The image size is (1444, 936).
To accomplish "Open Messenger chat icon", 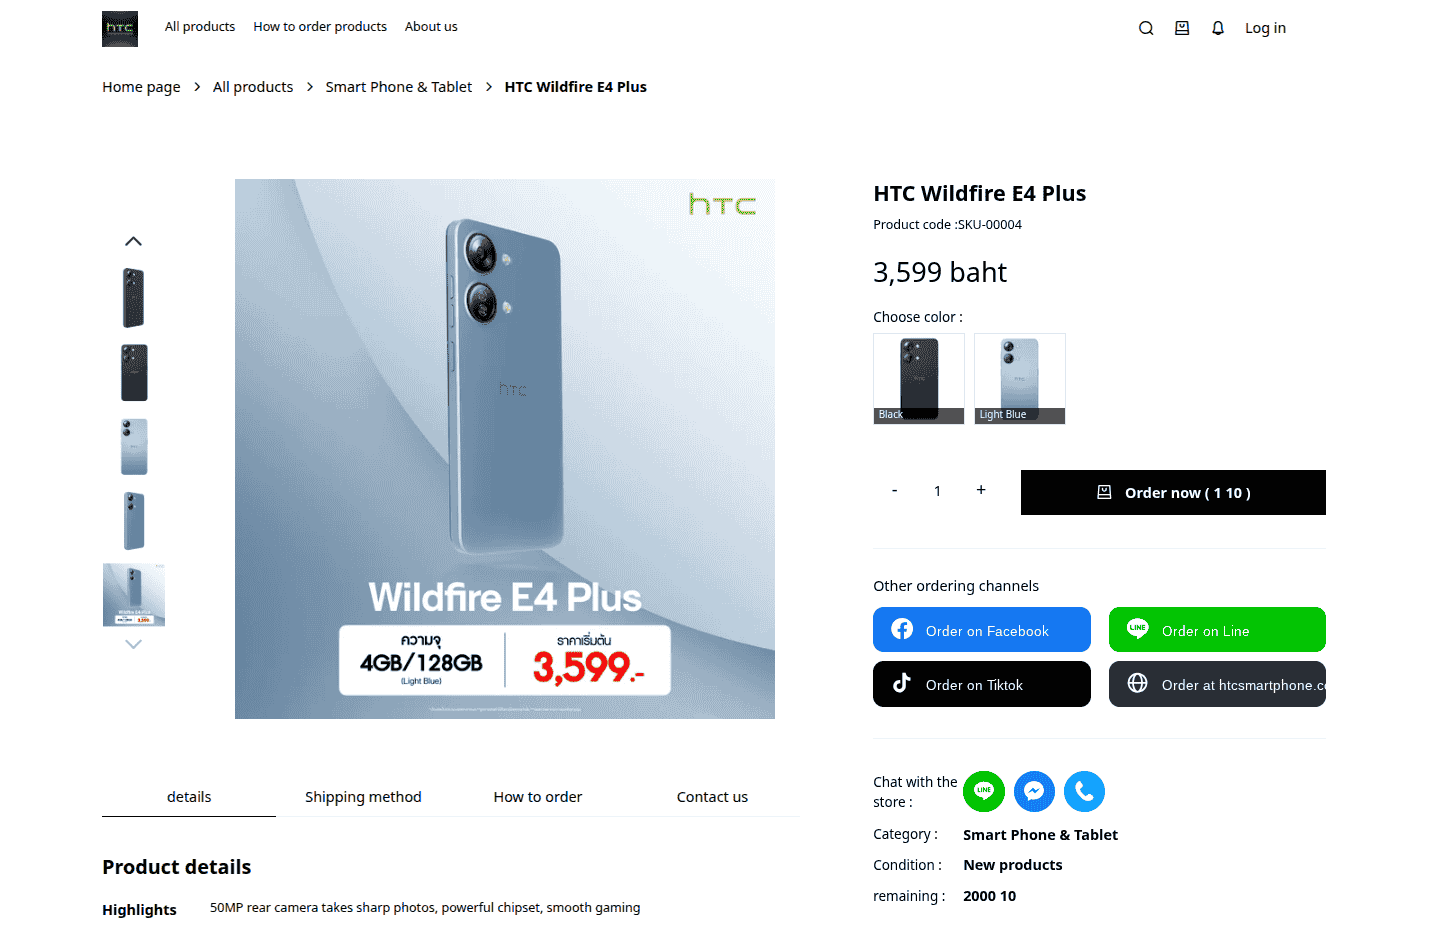I will click(1034, 792).
